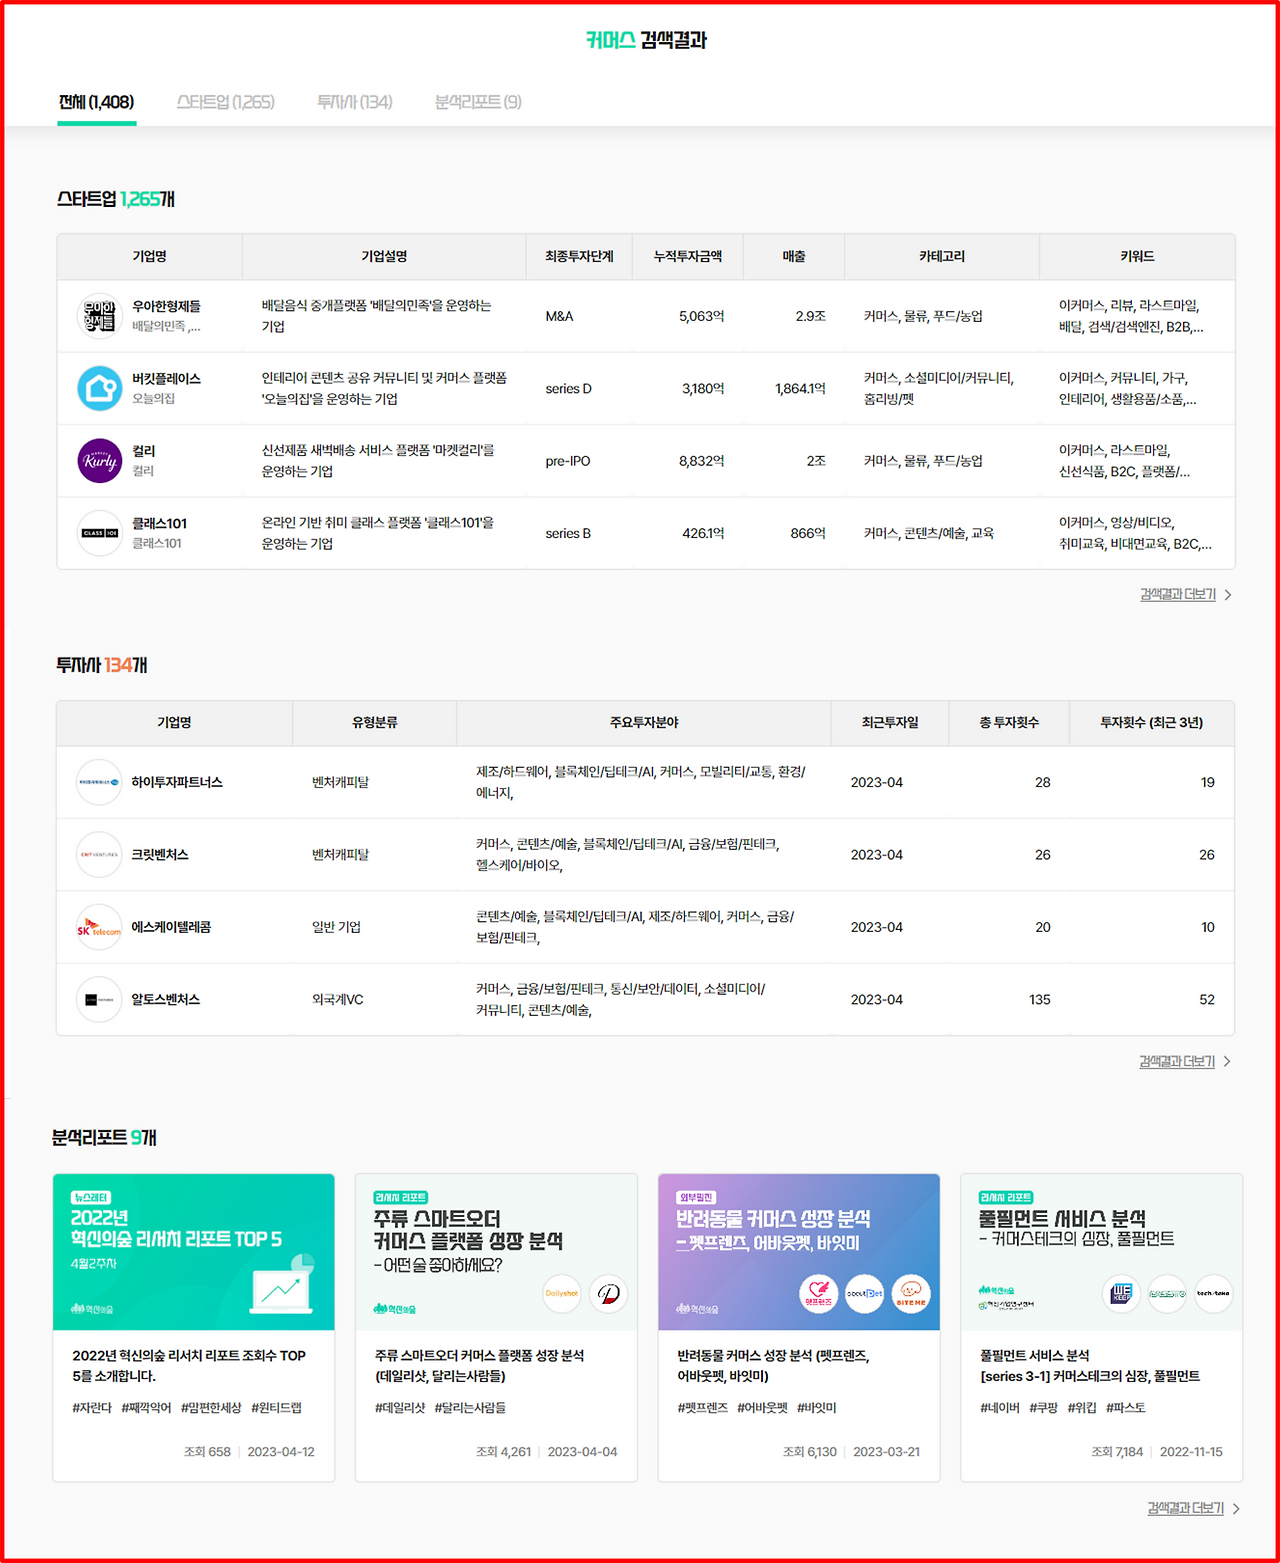Click the purple Kurly logo

[99, 461]
